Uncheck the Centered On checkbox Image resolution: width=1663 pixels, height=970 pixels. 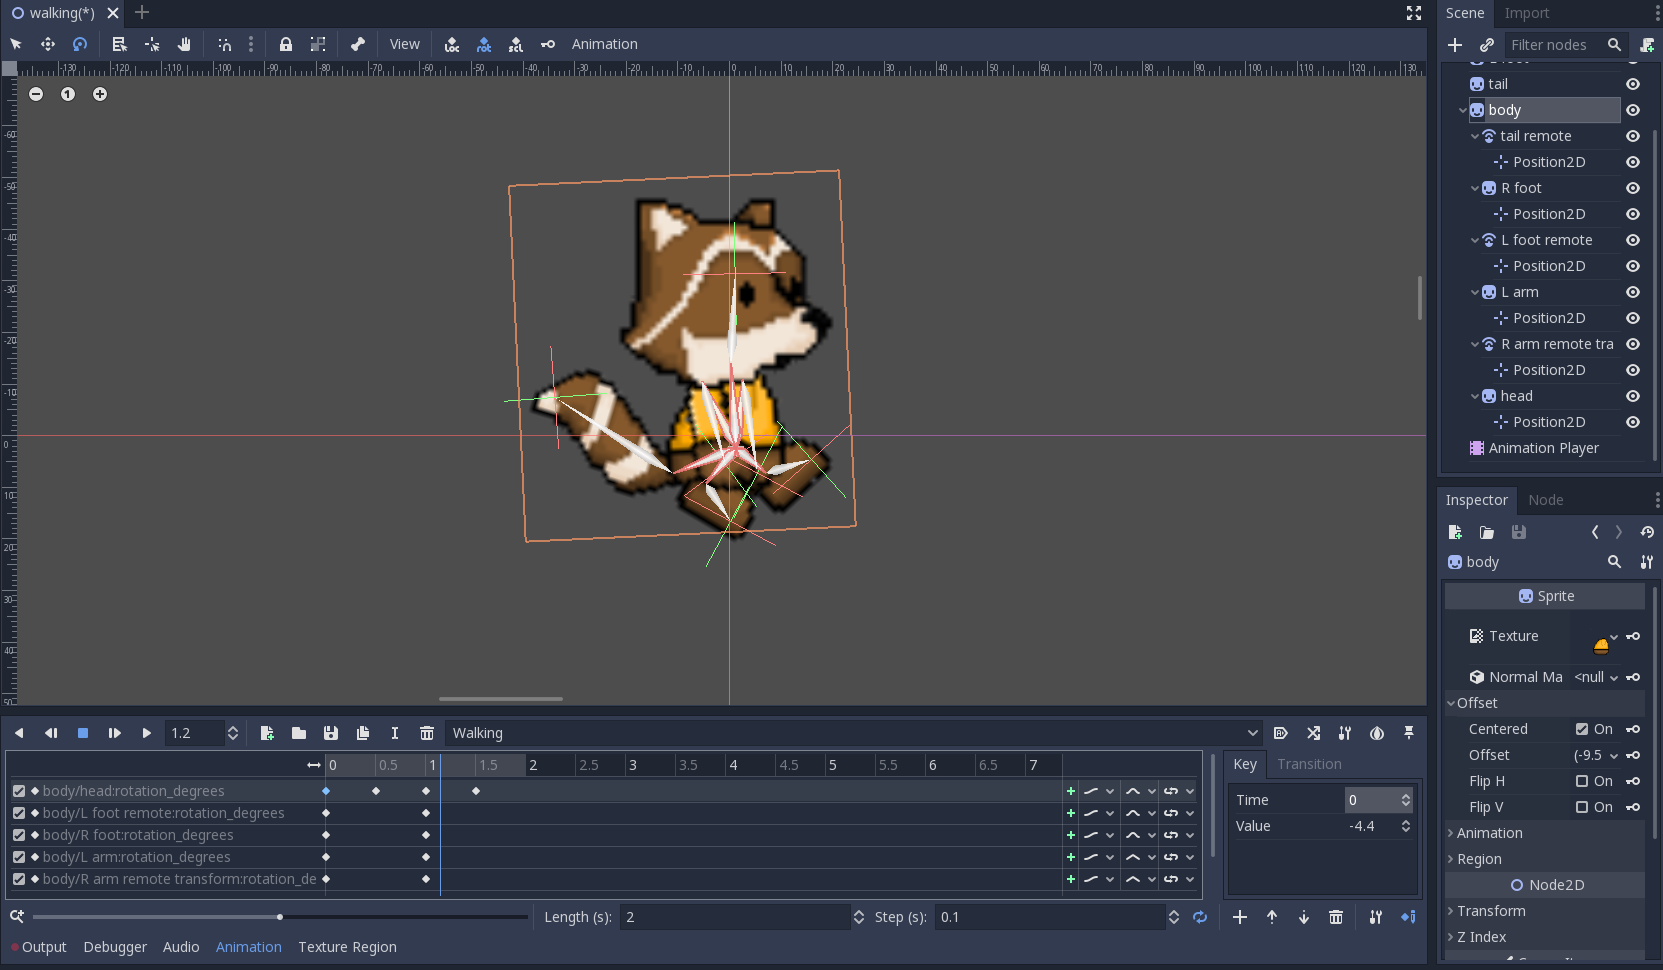[1582, 729]
